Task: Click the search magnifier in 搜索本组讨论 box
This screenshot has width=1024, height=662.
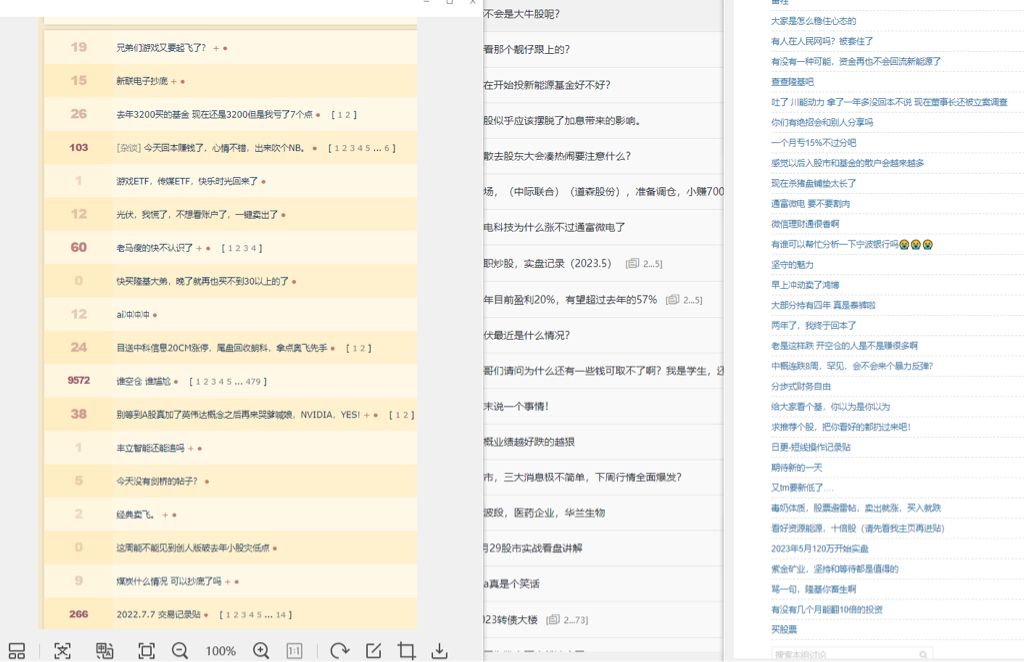Action: point(923,655)
